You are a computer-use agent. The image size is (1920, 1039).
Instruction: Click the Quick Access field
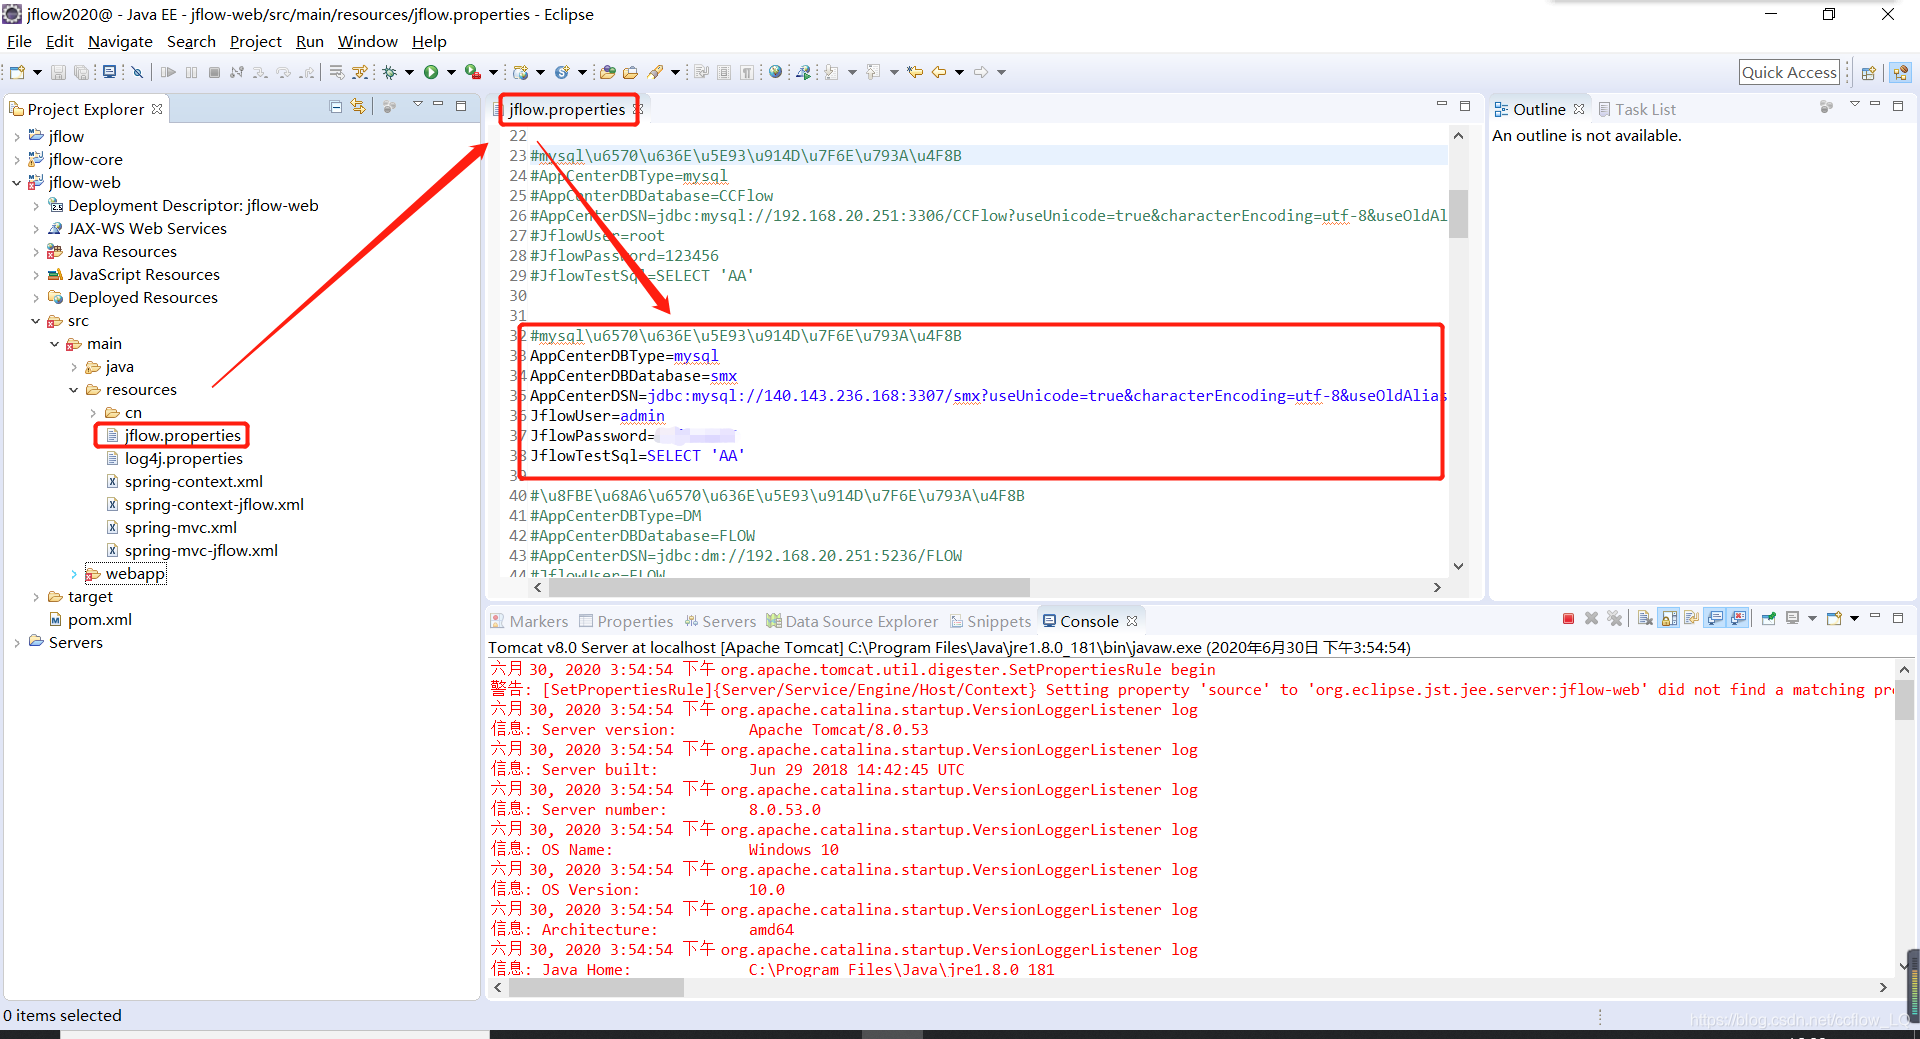pyautogui.click(x=1789, y=72)
